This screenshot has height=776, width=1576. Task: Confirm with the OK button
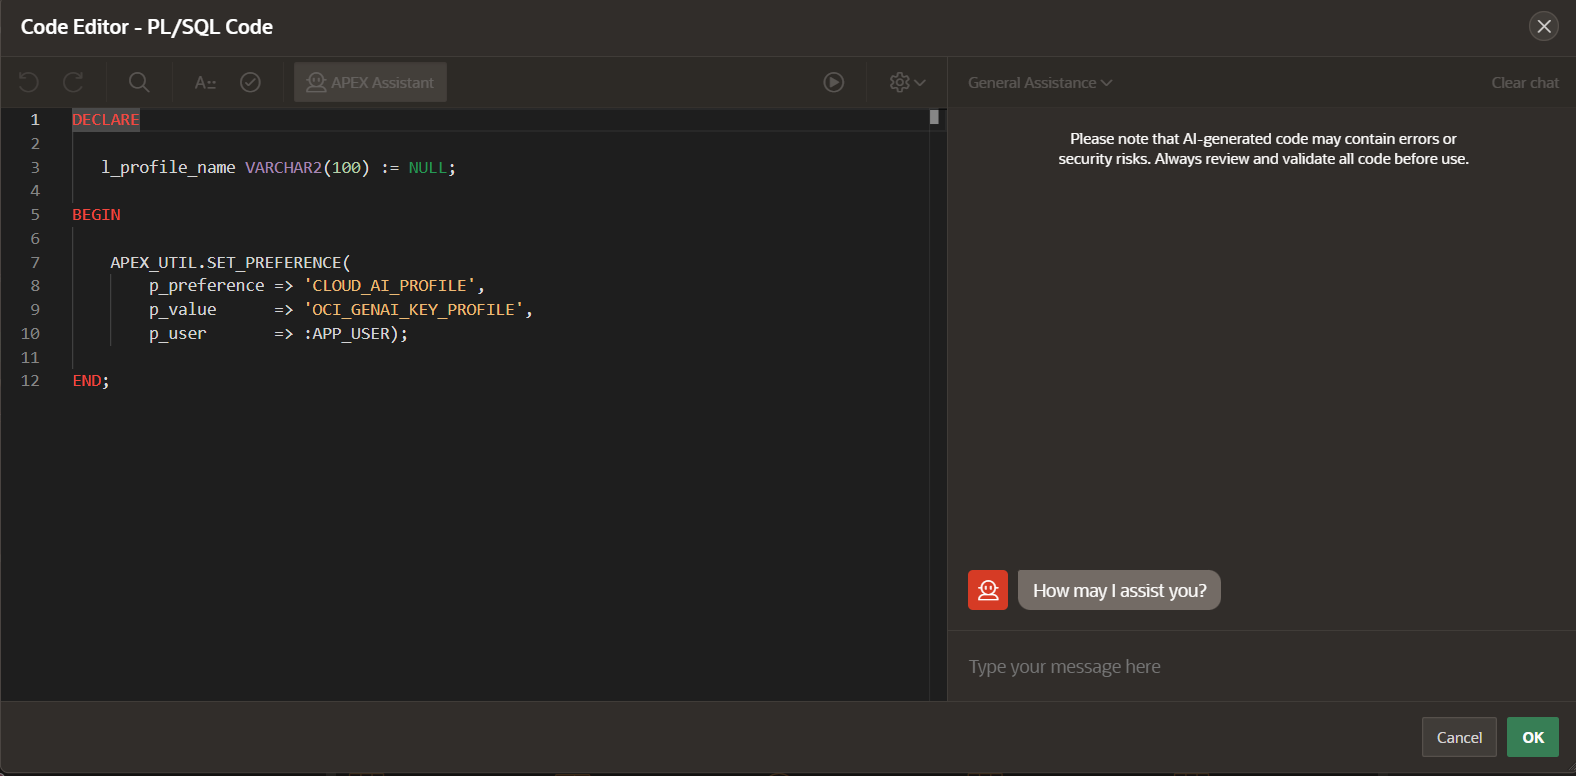point(1533,737)
